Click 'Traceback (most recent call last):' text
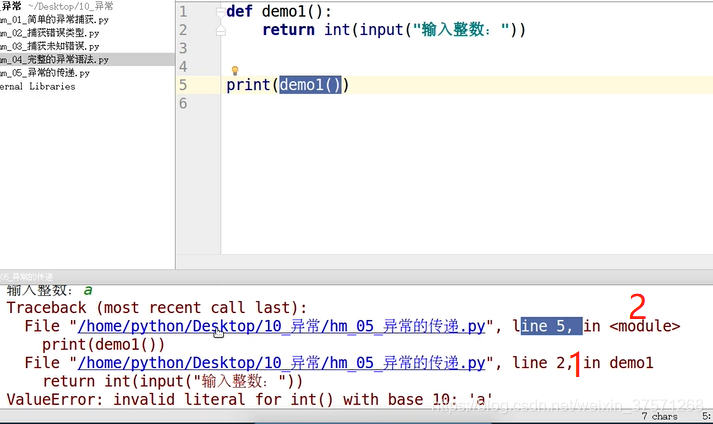713x424 pixels. 157,308
